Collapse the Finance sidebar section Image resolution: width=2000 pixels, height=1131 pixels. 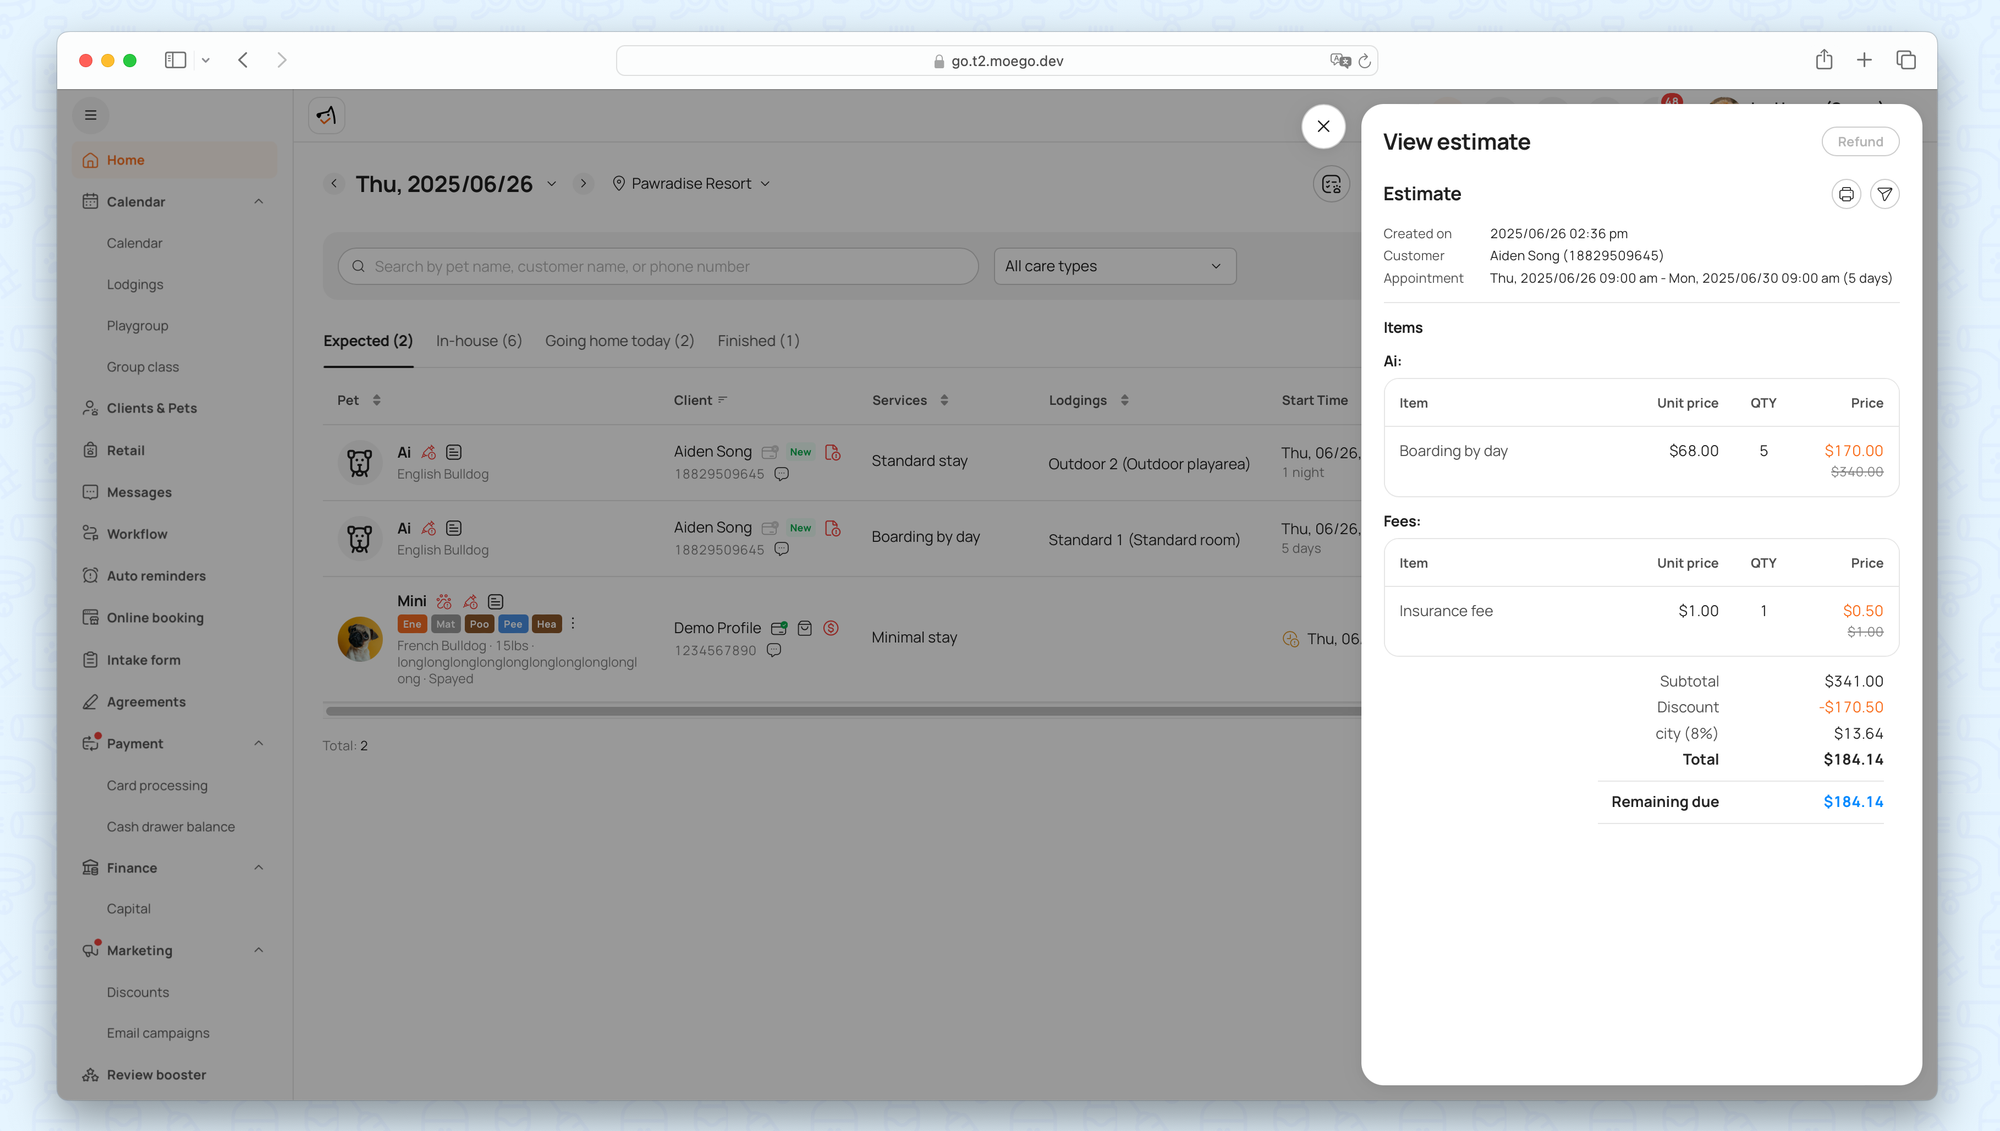259,868
